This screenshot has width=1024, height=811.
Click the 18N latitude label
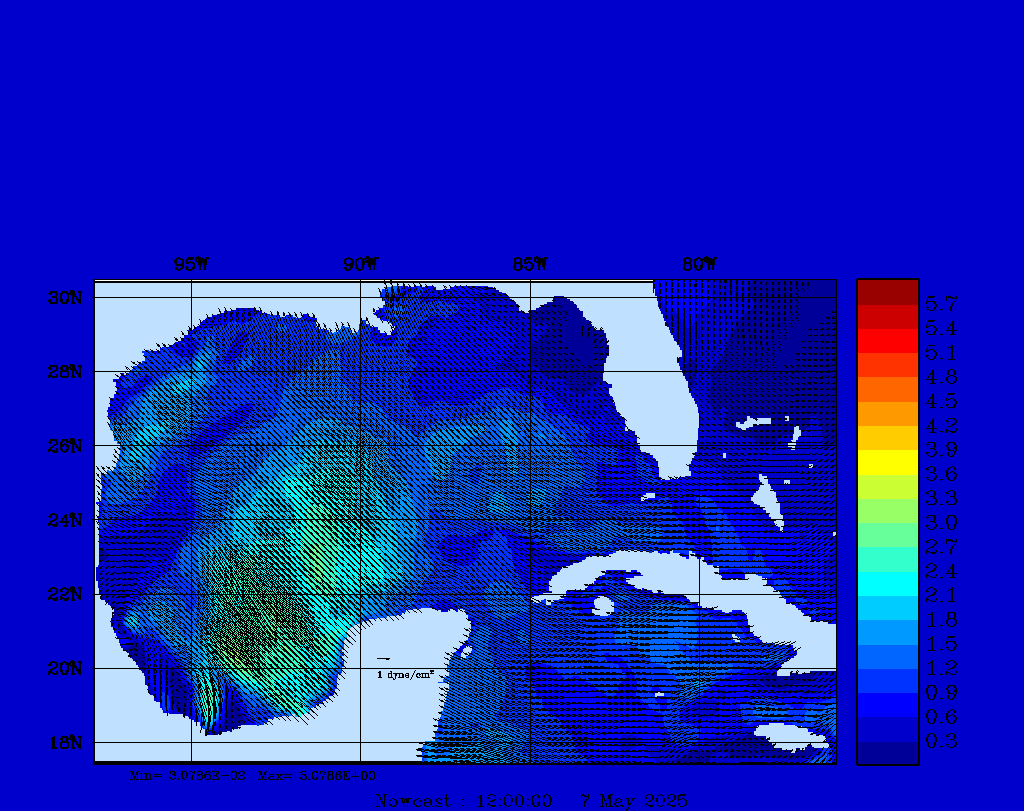[x=64, y=743]
